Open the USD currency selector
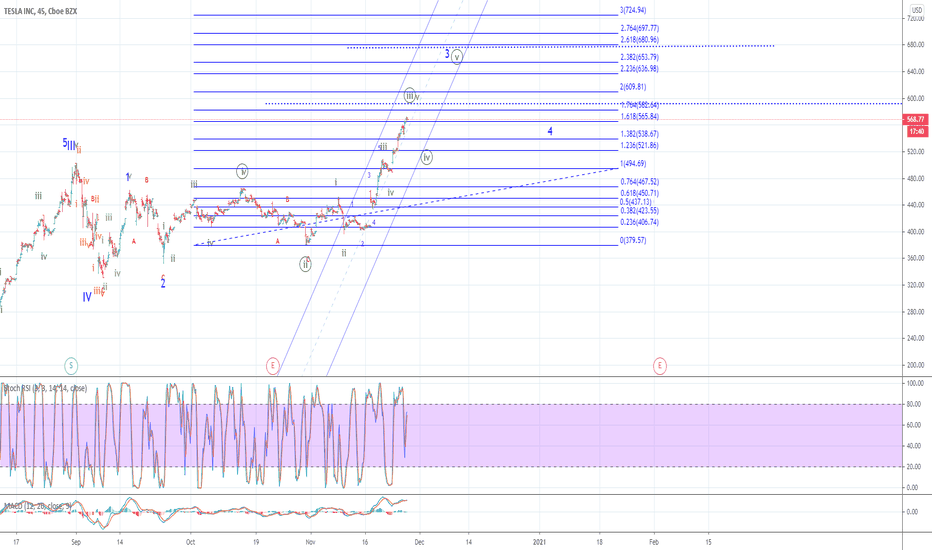The width and height of the screenshot is (932, 550). pos(917,10)
